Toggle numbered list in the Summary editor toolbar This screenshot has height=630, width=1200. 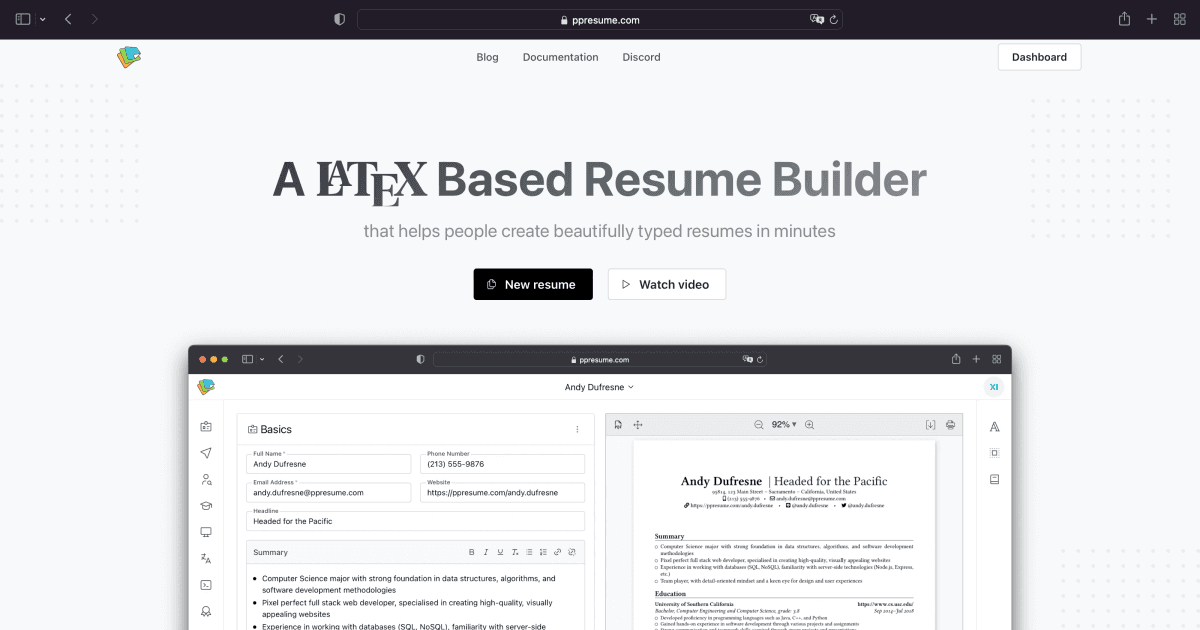[x=543, y=552]
